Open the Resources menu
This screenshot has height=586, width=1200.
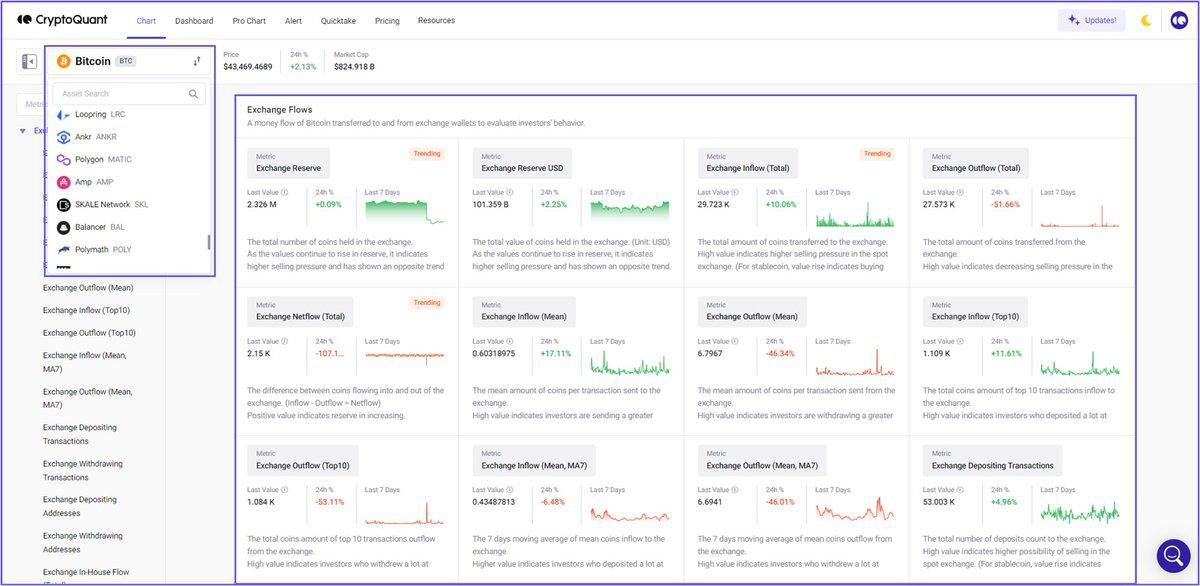[436, 20]
